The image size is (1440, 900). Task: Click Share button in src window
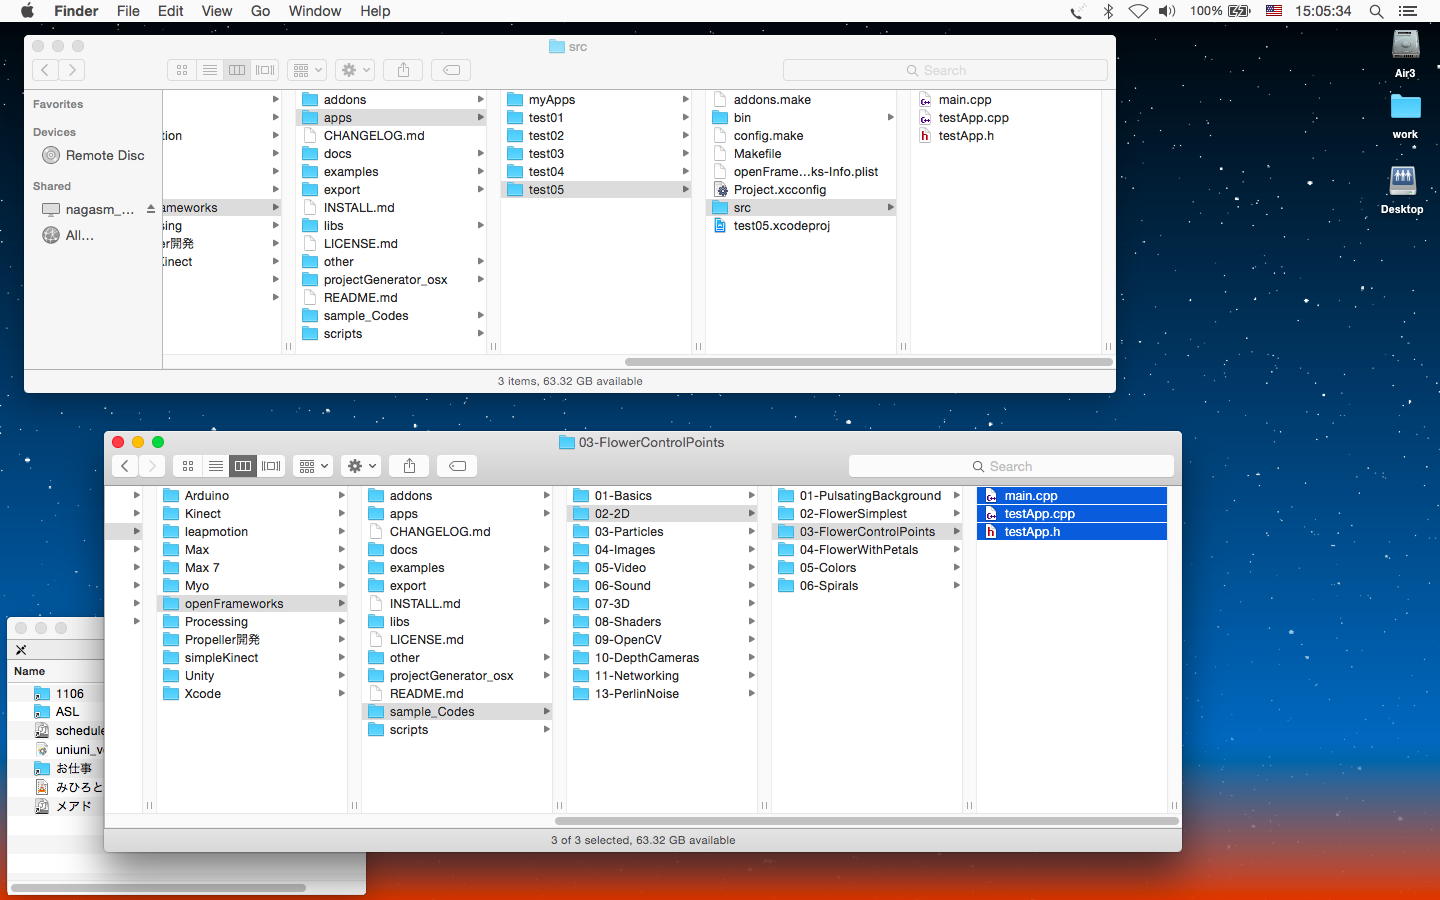pyautogui.click(x=403, y=70)
